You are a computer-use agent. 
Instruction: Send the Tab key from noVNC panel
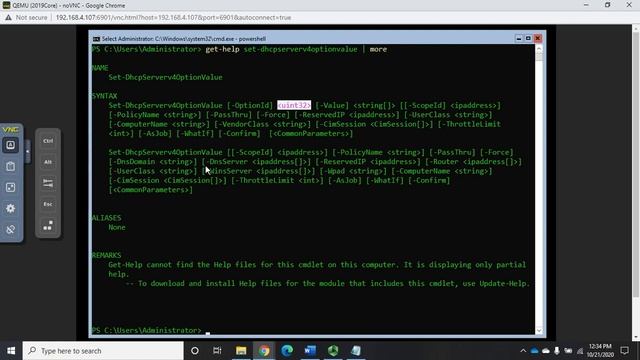pyautogui.click(x=48, y=183)
